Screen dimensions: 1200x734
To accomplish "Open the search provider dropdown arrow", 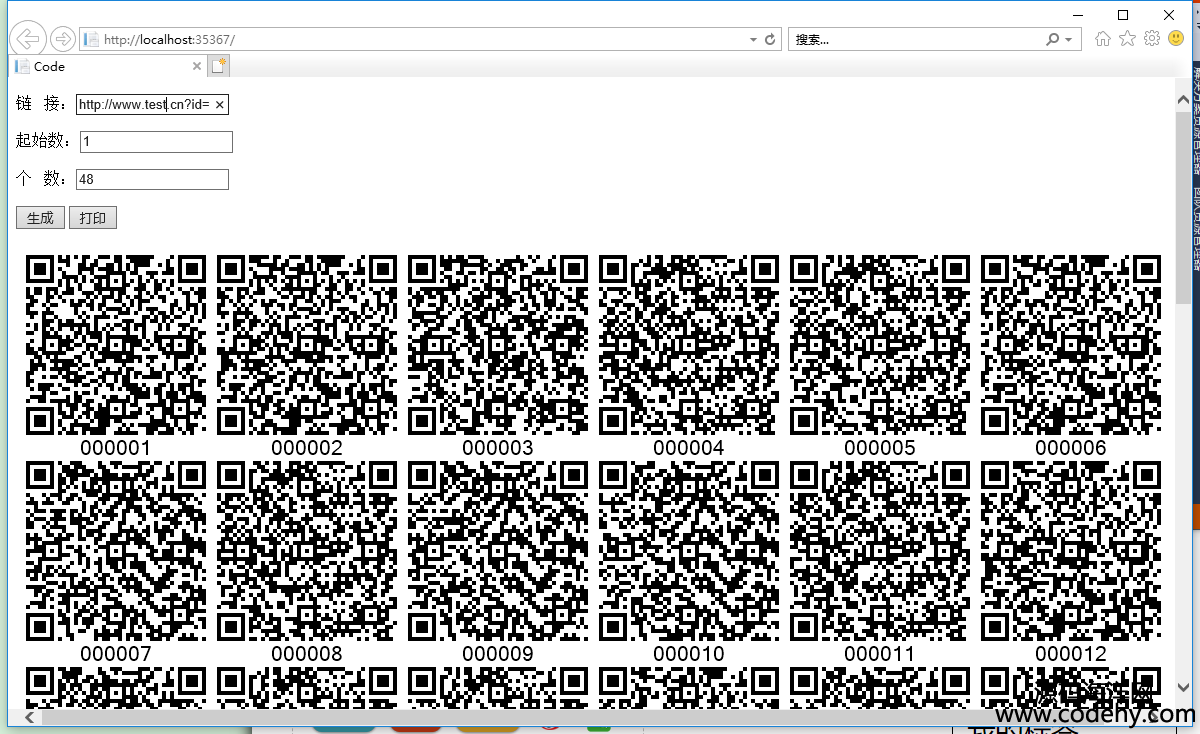I will click(x=1068, y=40).
